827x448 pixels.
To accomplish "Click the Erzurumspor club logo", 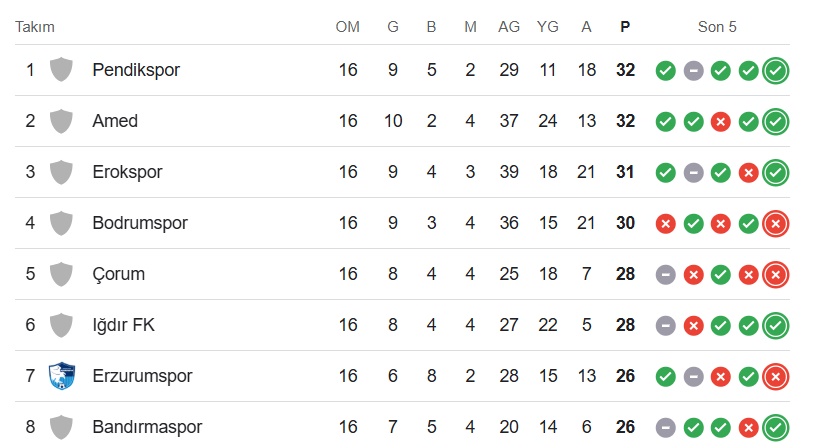I will [x=62, y=376].
